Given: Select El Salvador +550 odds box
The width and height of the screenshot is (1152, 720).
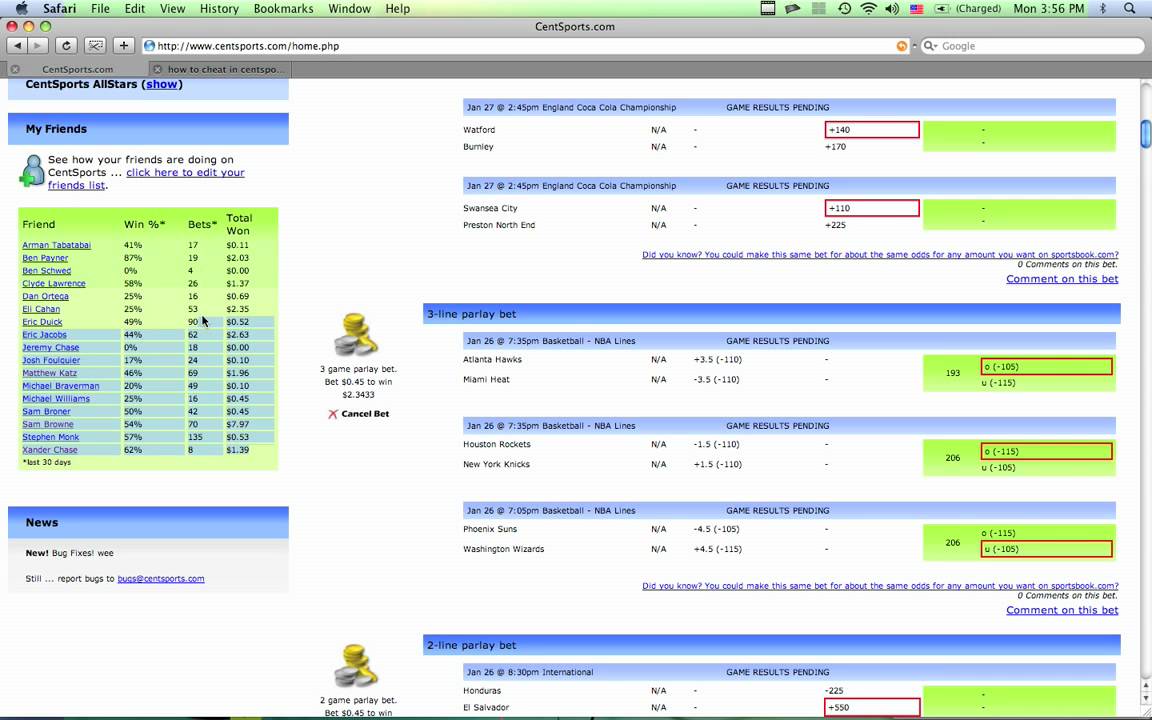Looking at the screenshot, I should coord(872,707).
